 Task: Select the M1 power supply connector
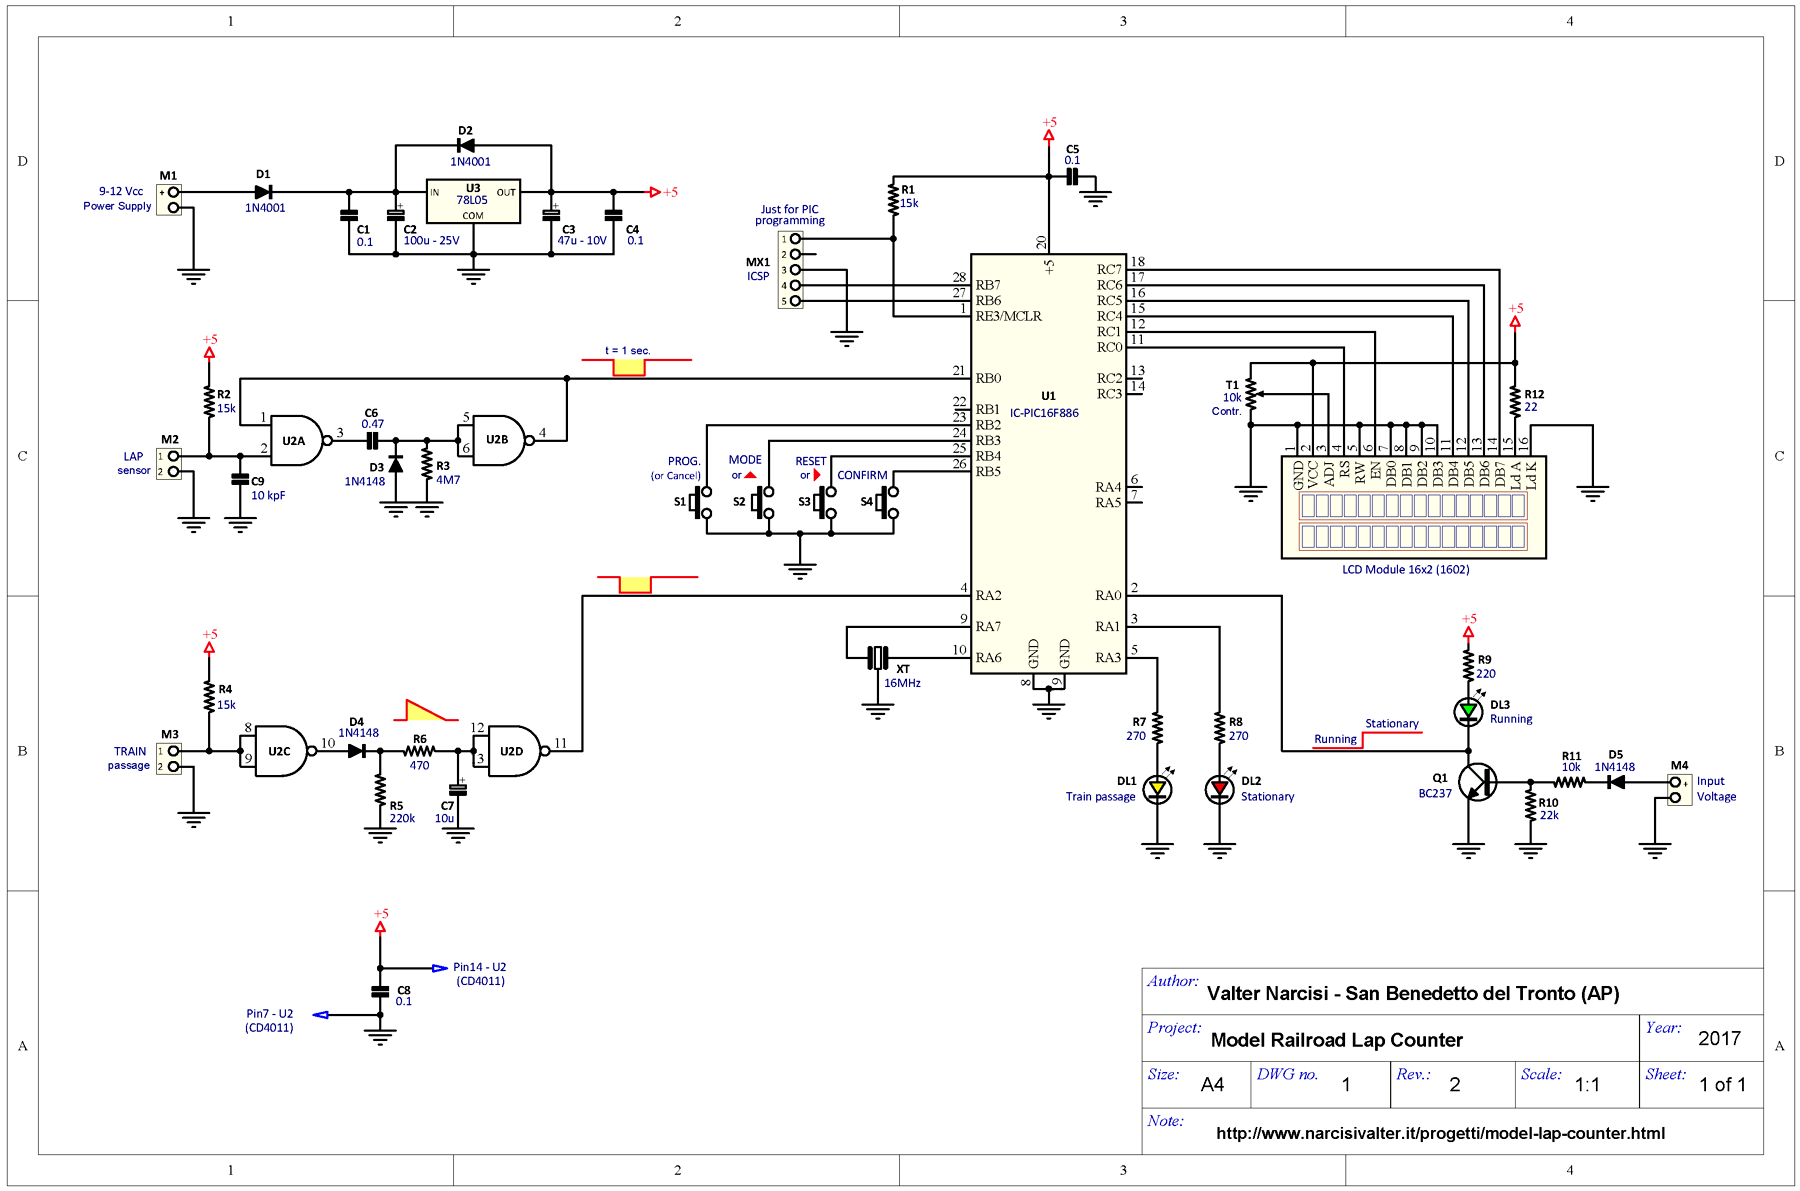tap(170, 200)
